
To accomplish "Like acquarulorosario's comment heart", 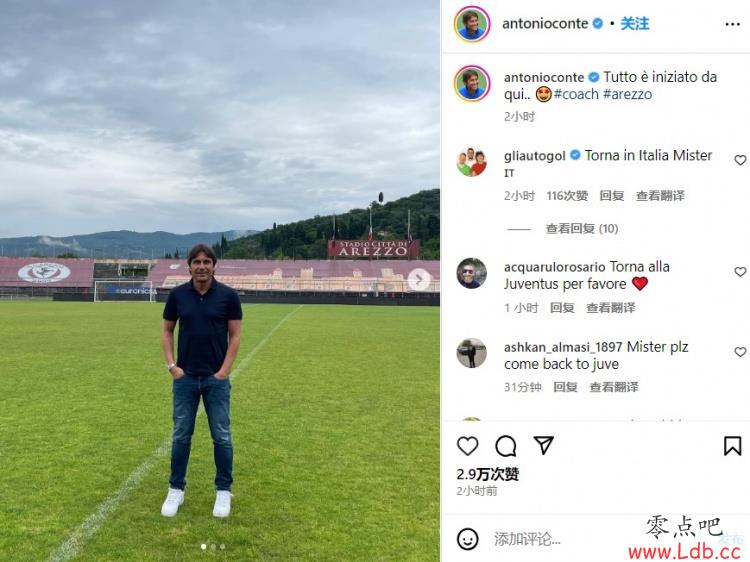I will pyautogui.click(x=740, y=272).
